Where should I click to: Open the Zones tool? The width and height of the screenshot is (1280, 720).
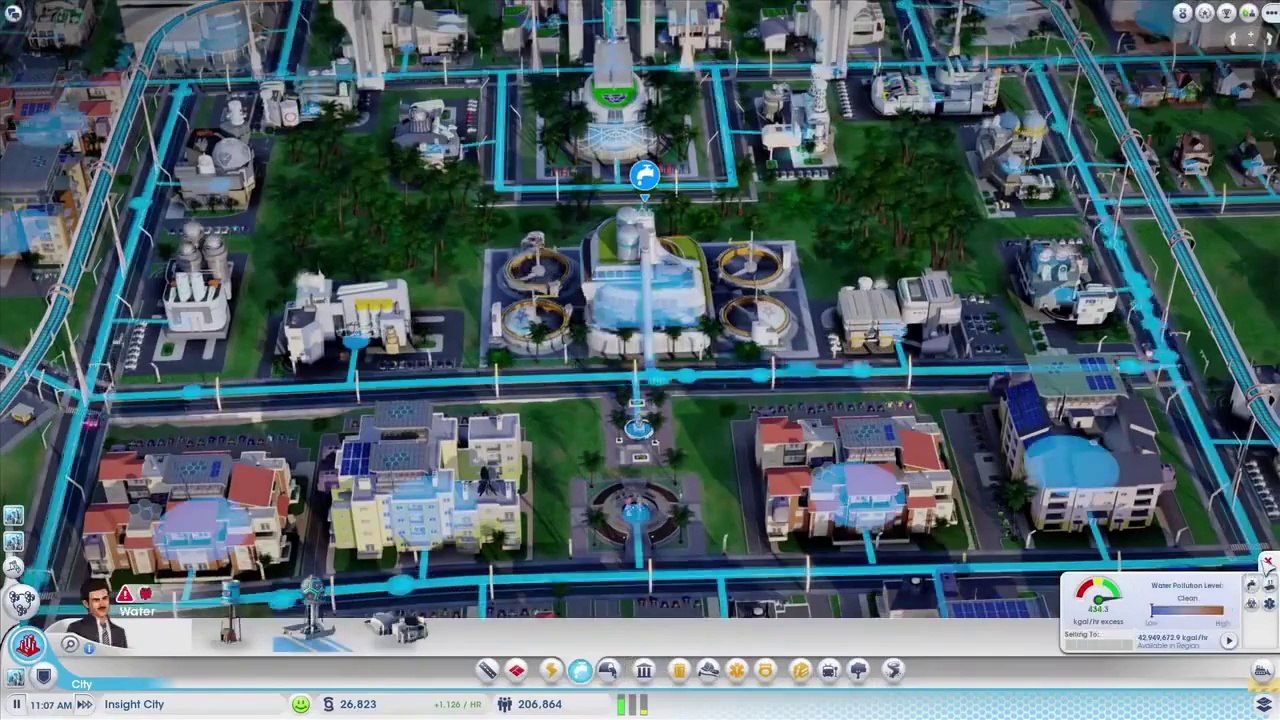point(517,670)
